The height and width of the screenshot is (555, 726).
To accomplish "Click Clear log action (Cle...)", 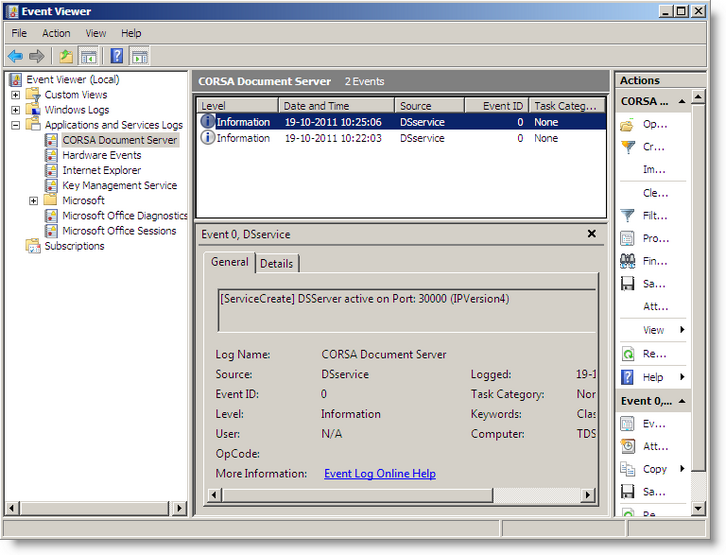I will coord(655,193).
